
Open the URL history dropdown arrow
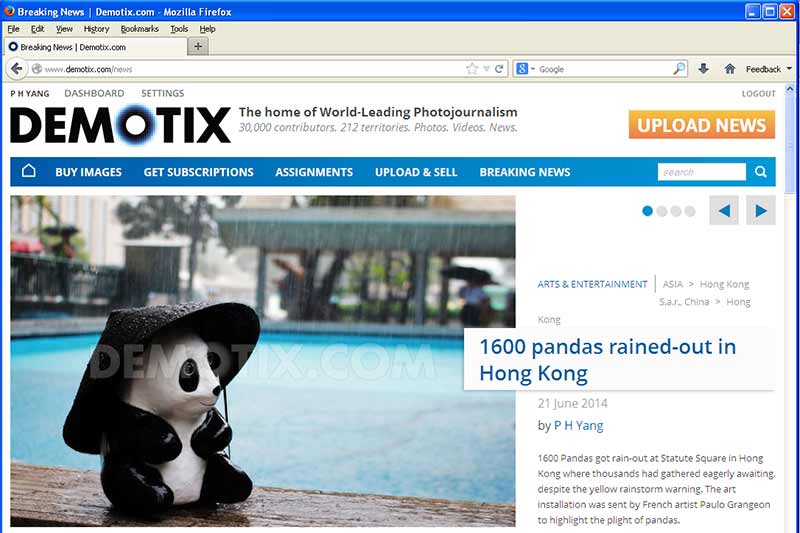coord(486,69)
